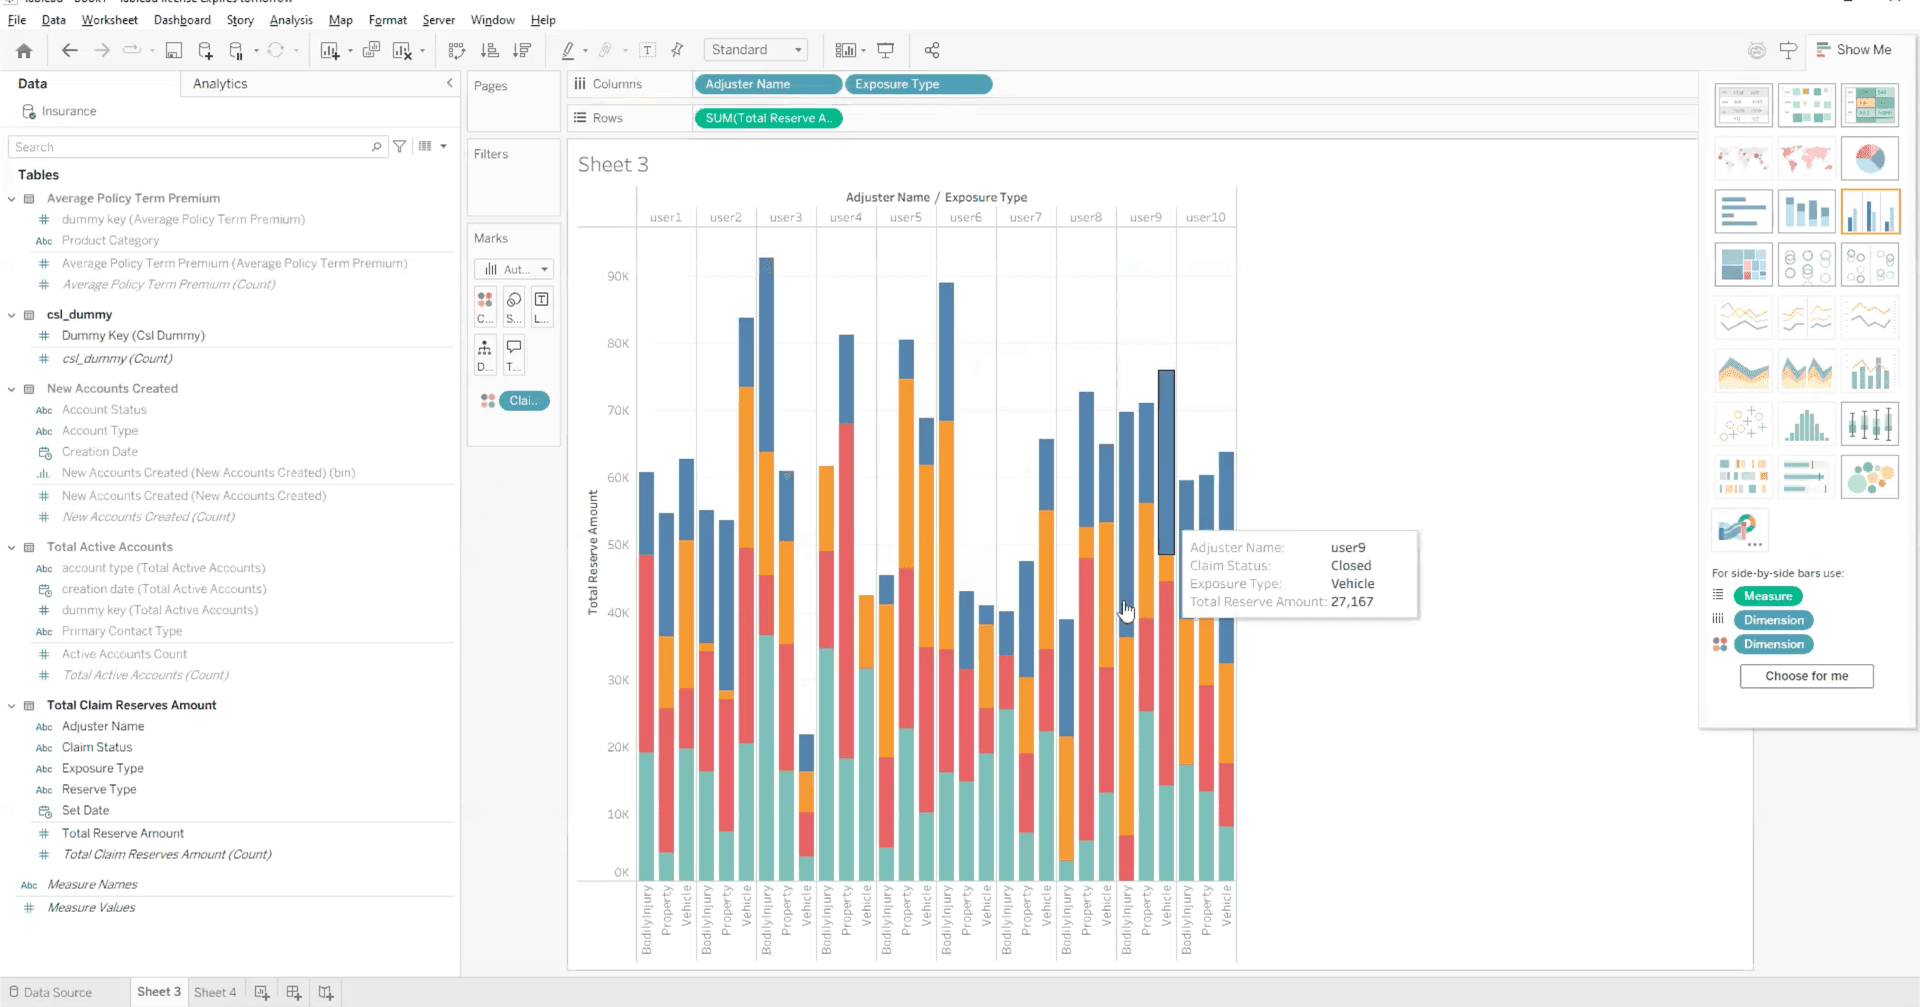1920x1007 pixels.
Task: Toggle Pause Auto Updates in the toolbar
Action: (x=235, y=50)
